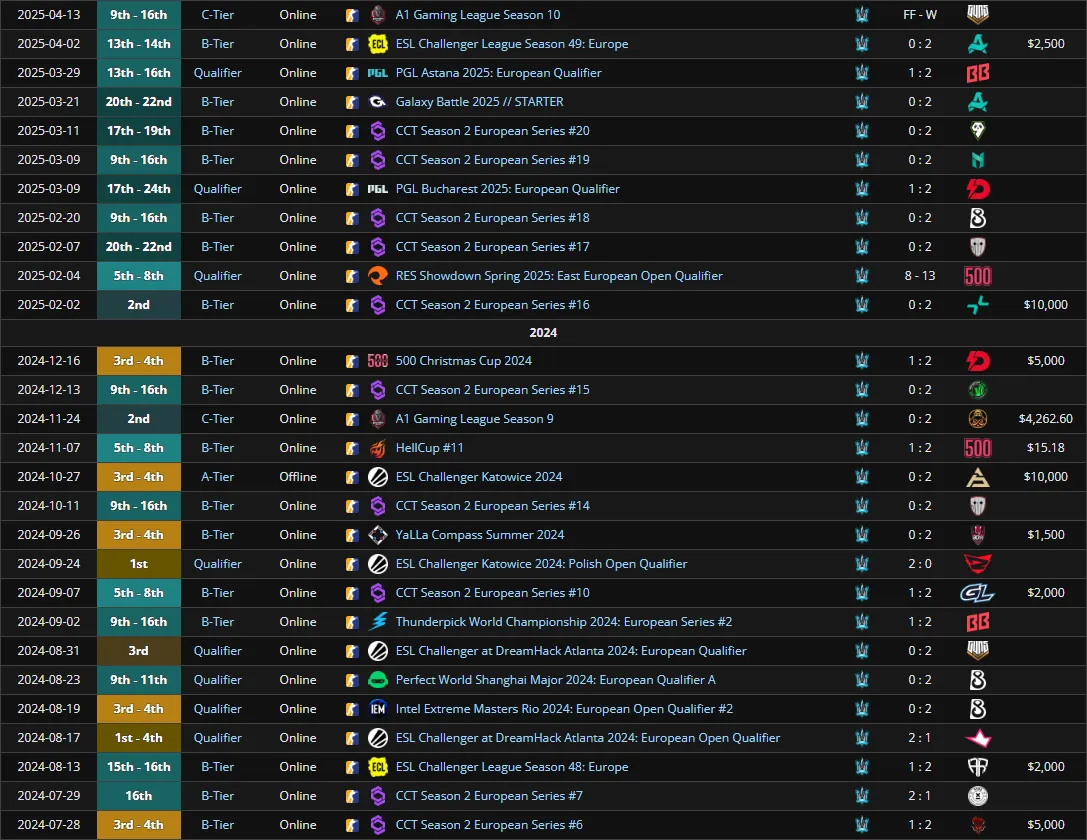Click C-Tier cell in 2025-04-13 row

point(218,15)
